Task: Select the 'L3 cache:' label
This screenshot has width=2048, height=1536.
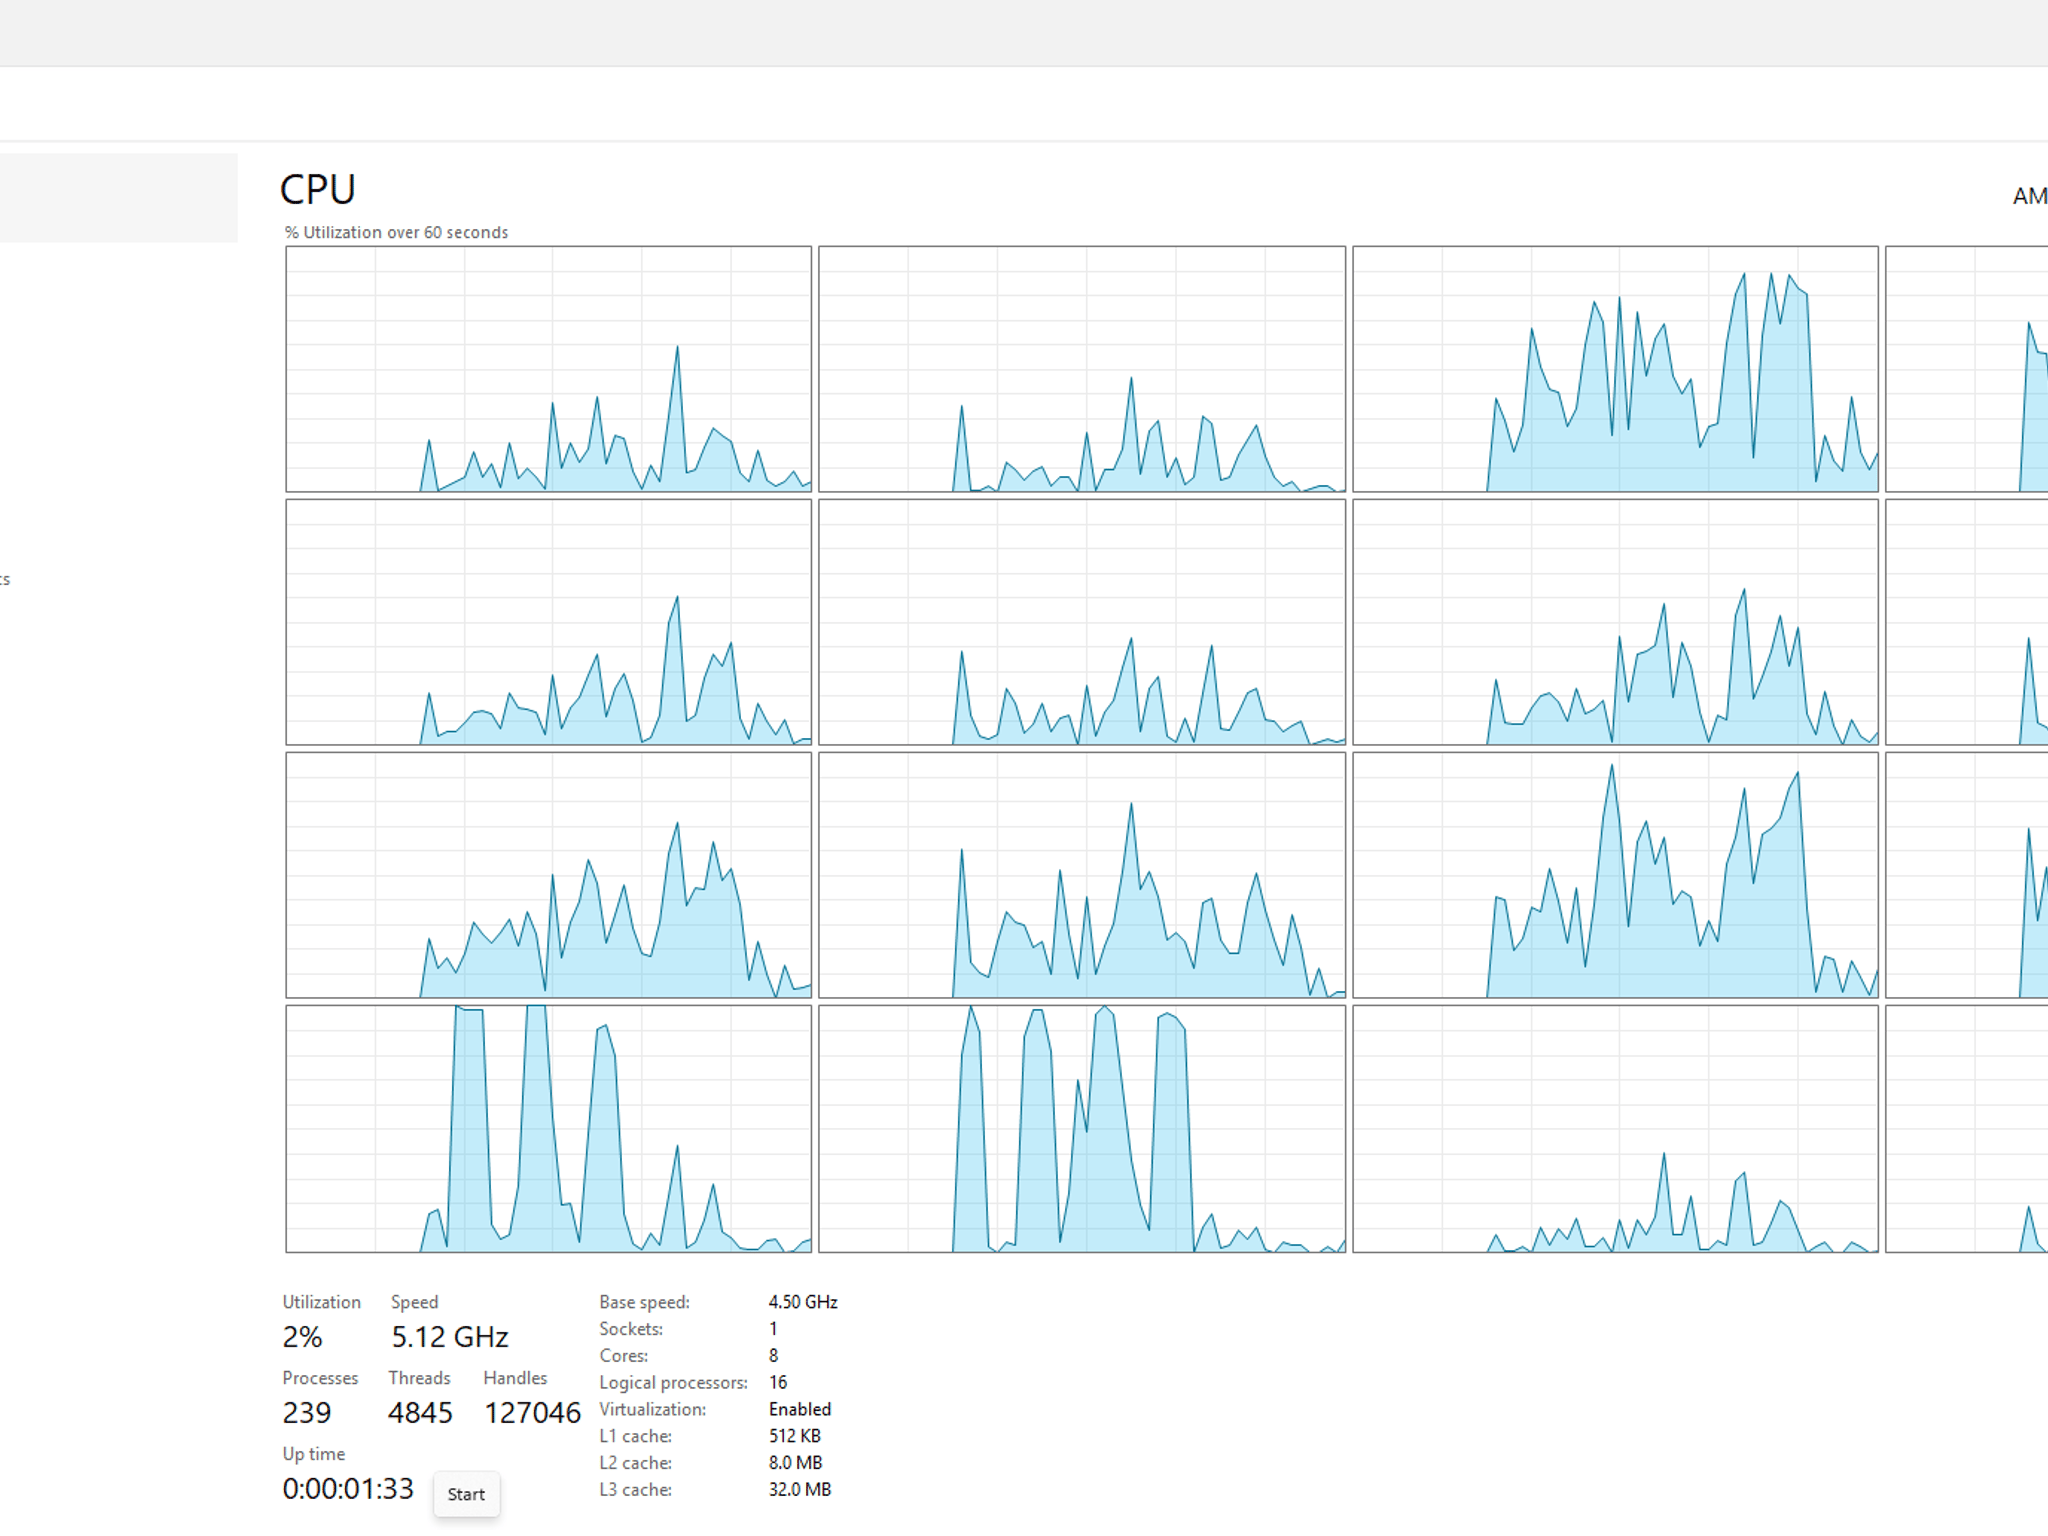Action: pyautogui.click(x=636, y=1490)
